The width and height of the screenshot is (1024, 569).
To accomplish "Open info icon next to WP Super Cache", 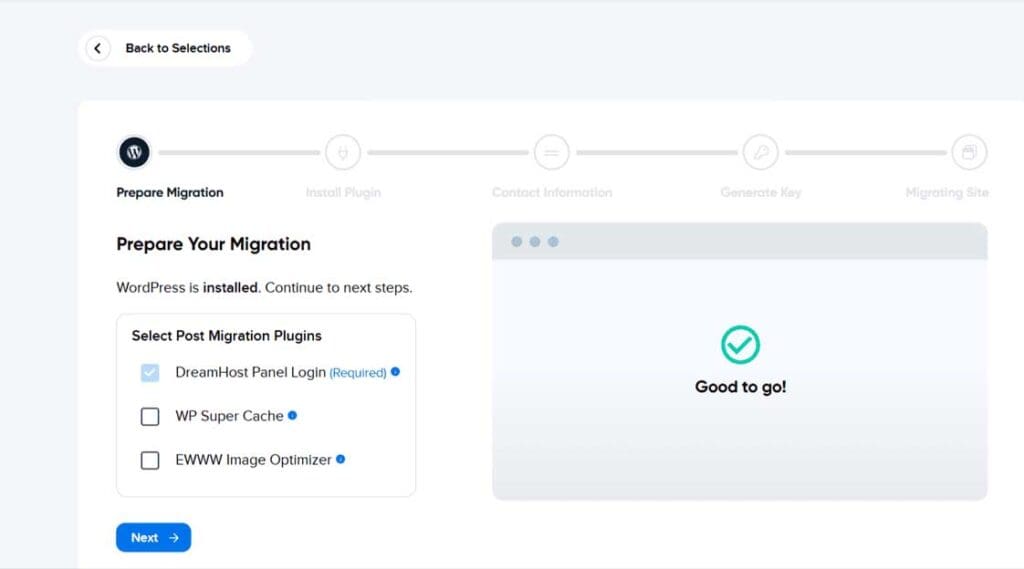I will click(293, 415).
